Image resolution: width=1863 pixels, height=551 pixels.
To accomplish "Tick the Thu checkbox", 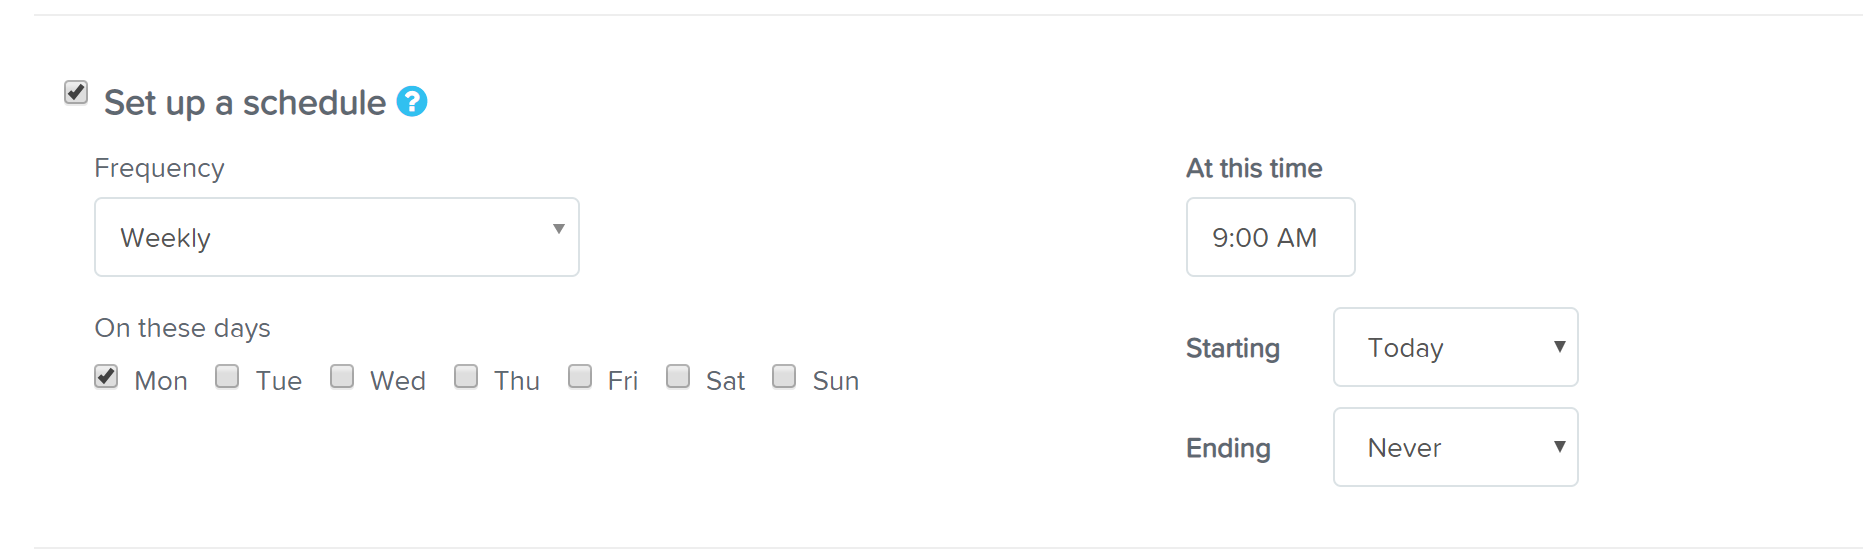I will [466, 377].
